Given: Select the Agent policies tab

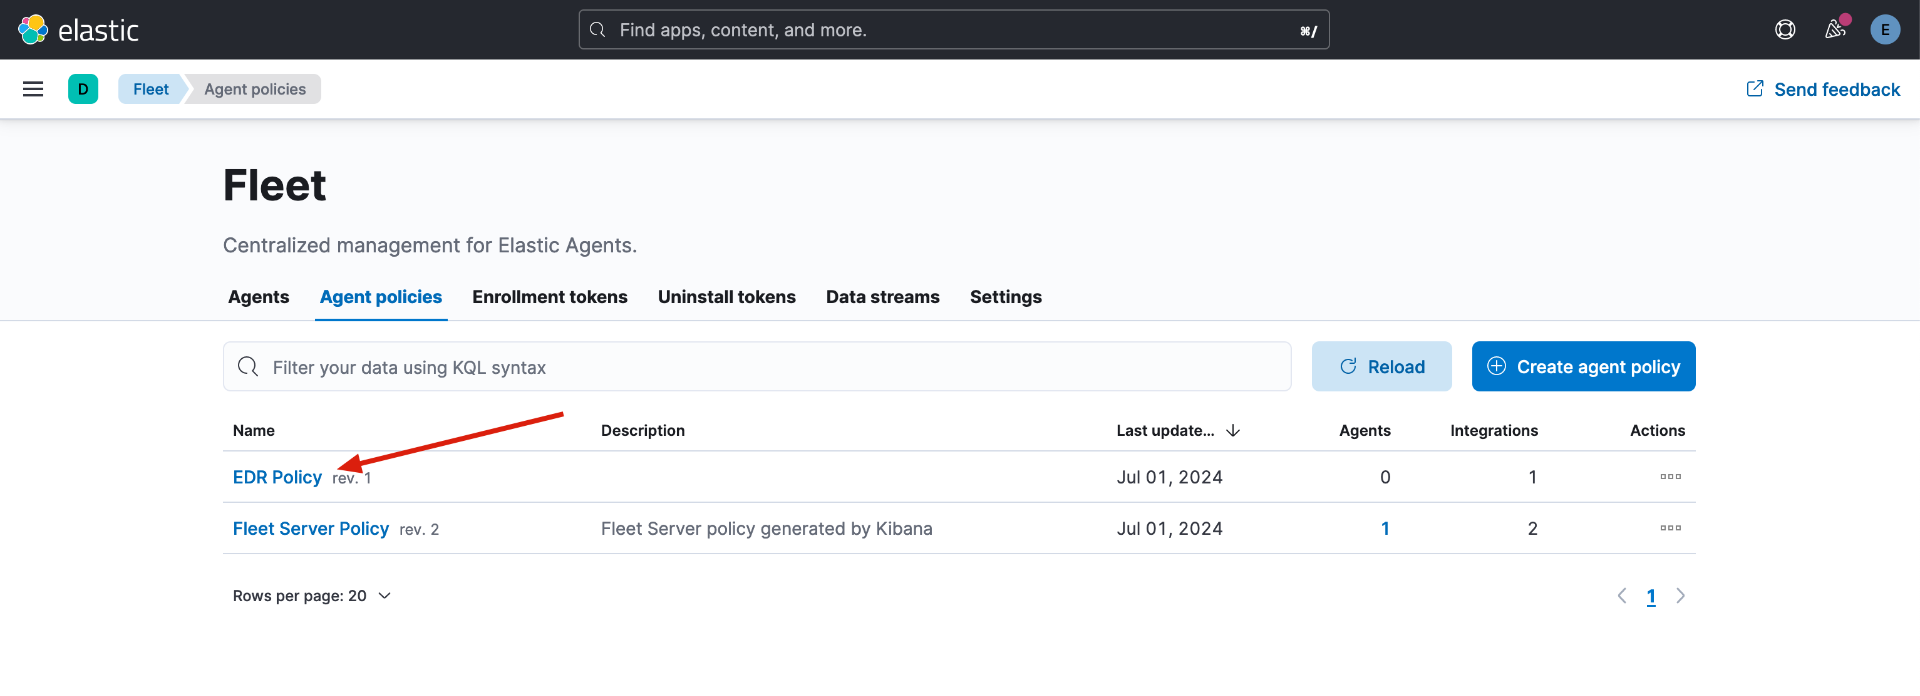Looking at the screenshot, I should 381,297.
